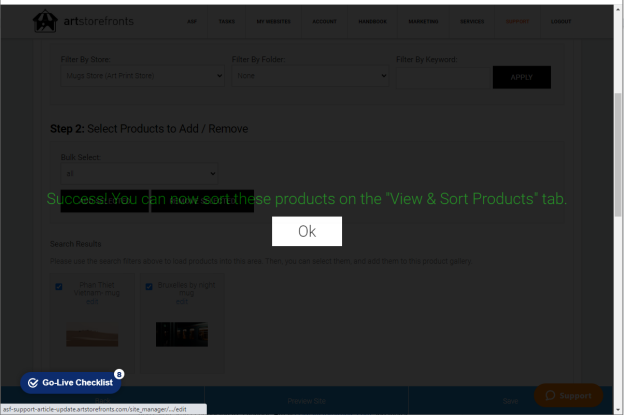
Task: Click the checklist badge showing 8
Action: pyautogui.click(x=119, y=374)
